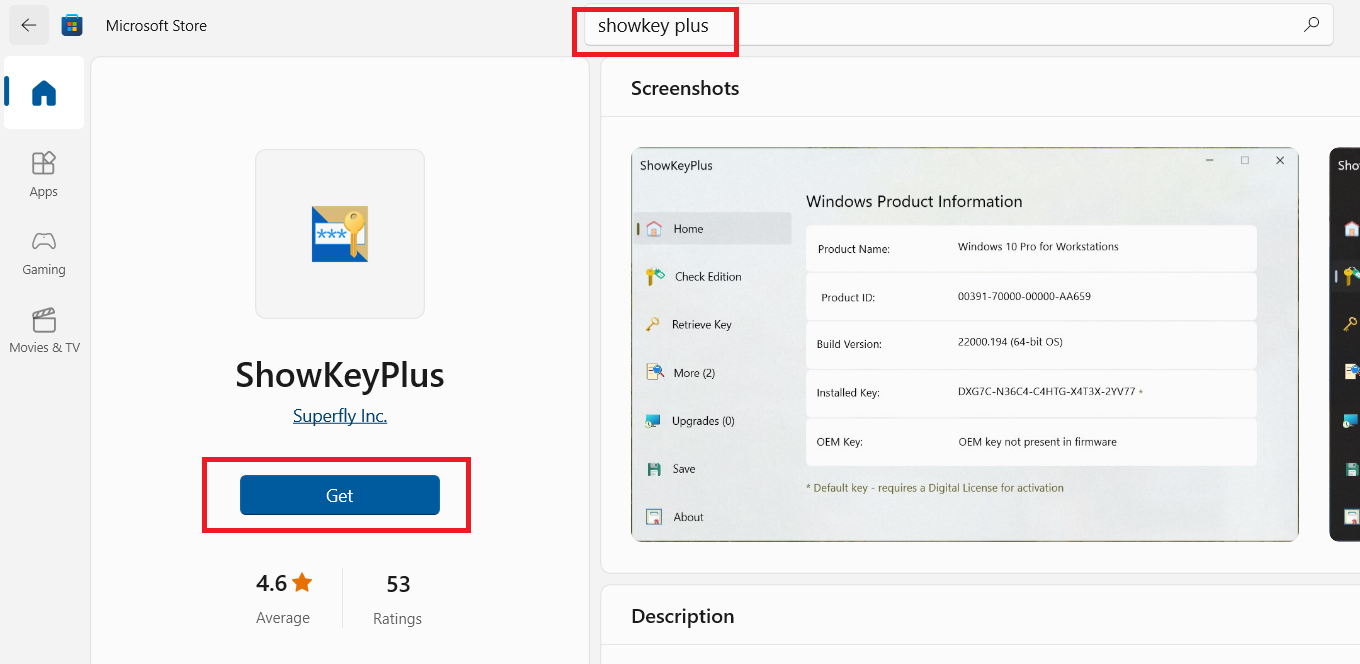1360x664 pixels.
Task: Click the close X in the screenshot window
Action: (x=1279, y=160)
